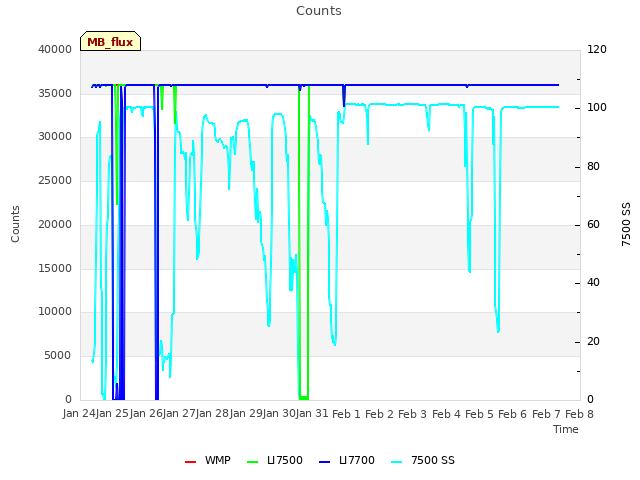Click the Time x-axis title
Viewport: 640px width, 480px height.
(566, 429)
